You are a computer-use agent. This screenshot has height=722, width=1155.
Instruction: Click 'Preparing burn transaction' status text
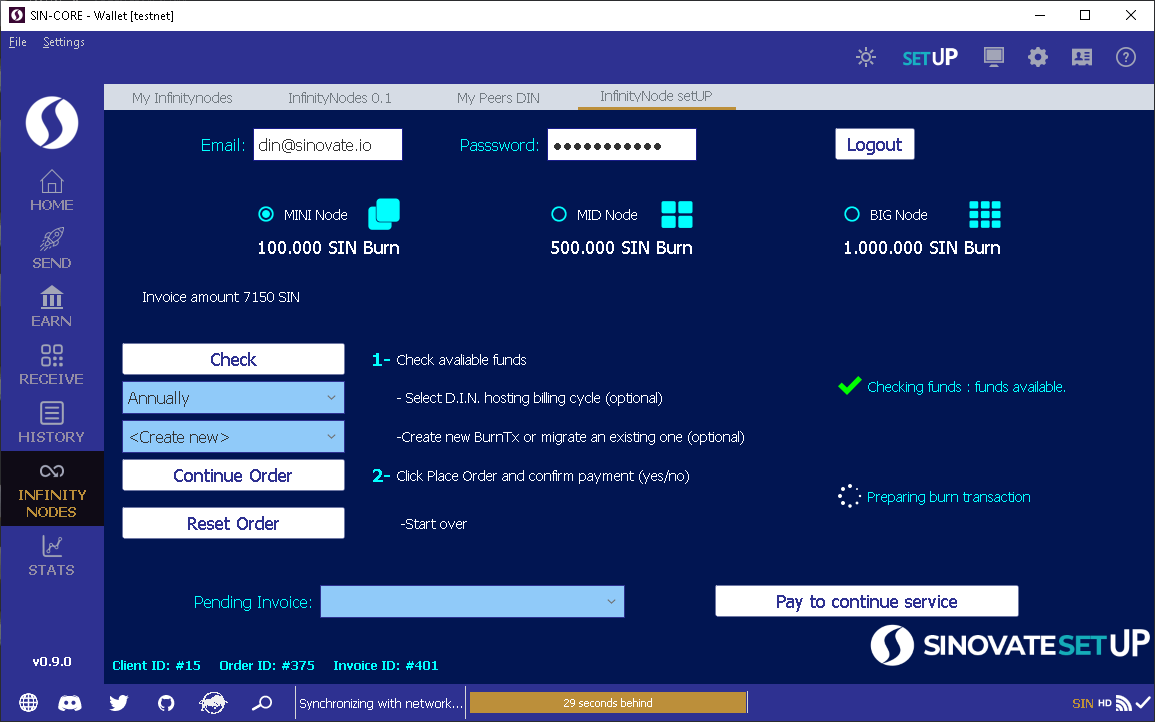pyautogui.click(x=949, y=497)
